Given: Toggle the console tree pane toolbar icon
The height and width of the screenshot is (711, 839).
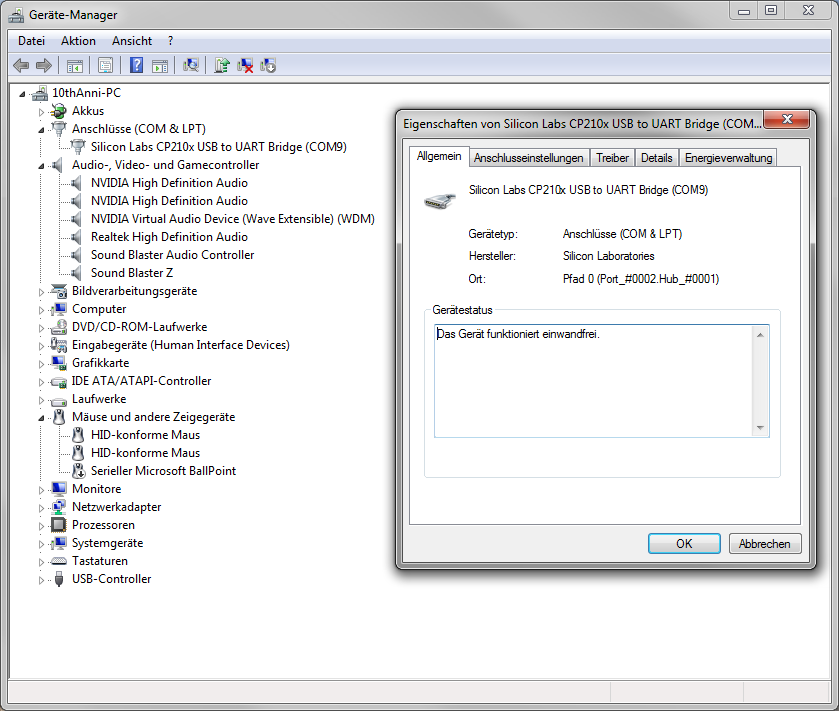Looking at the screenshot, I should [74, 66].
